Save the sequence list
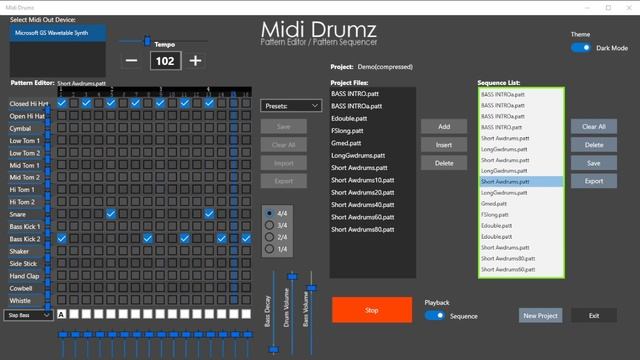The image size is (640, 360). [x=594, y=163]
